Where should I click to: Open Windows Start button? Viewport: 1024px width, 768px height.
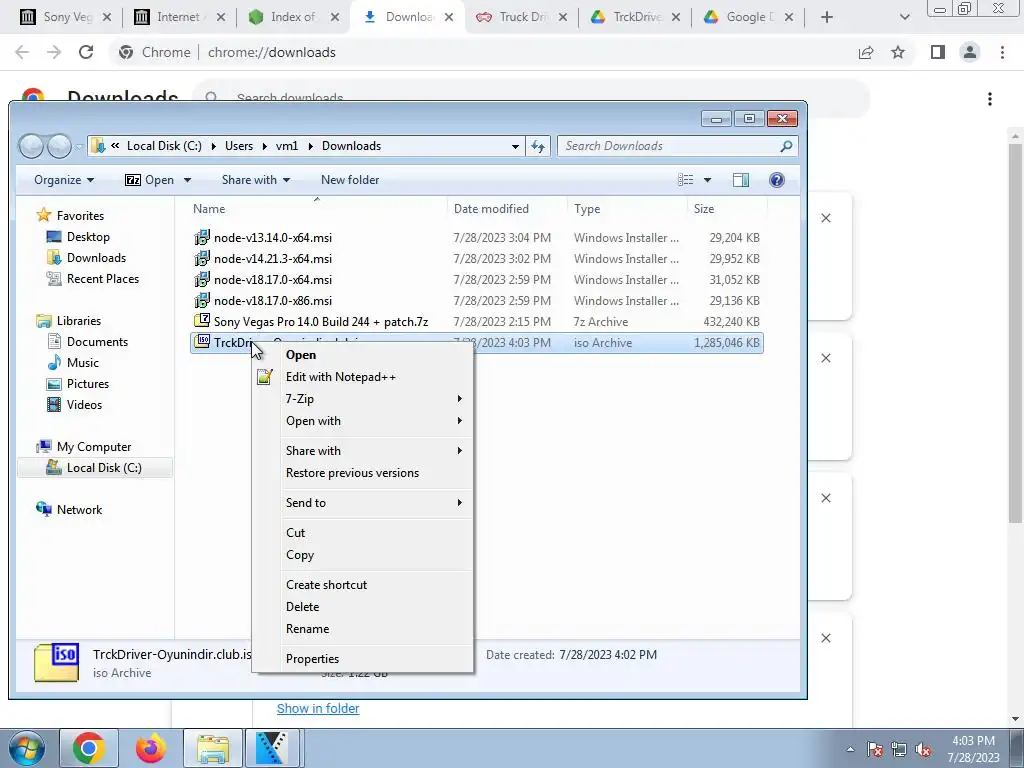pos(27,748)
